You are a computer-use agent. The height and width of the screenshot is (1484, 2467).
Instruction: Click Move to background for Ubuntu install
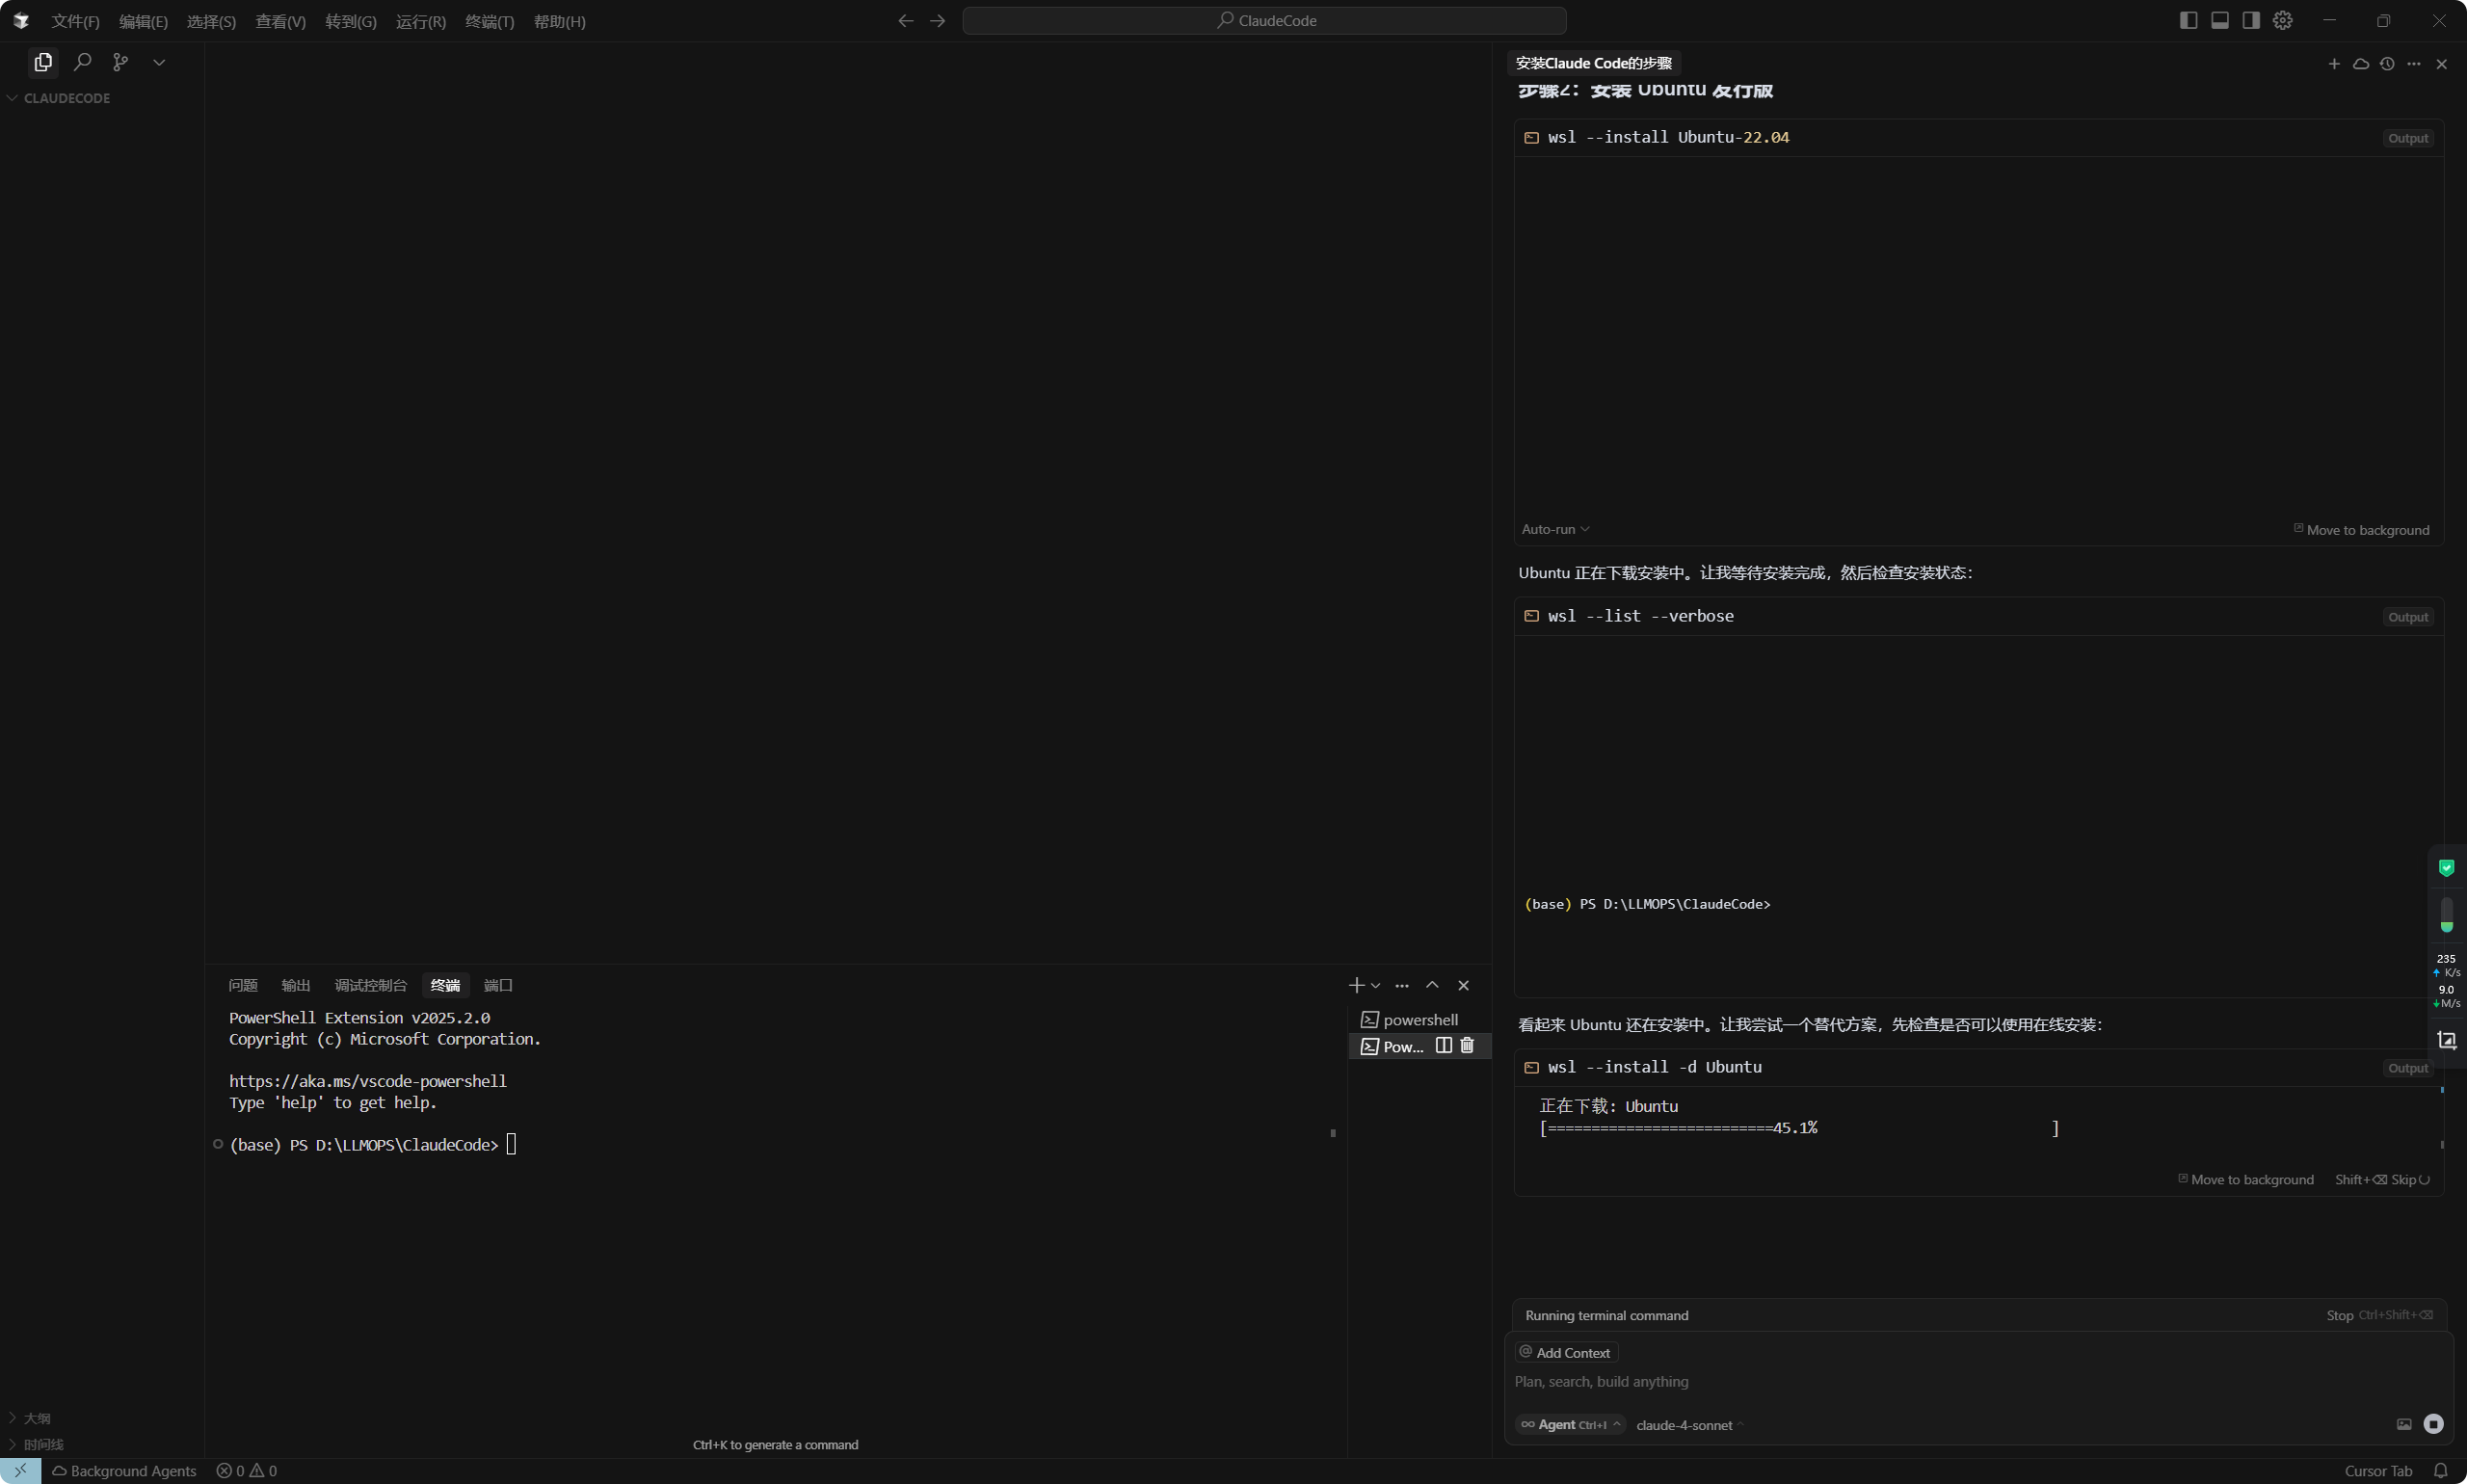click(x=2245, y=1179)
